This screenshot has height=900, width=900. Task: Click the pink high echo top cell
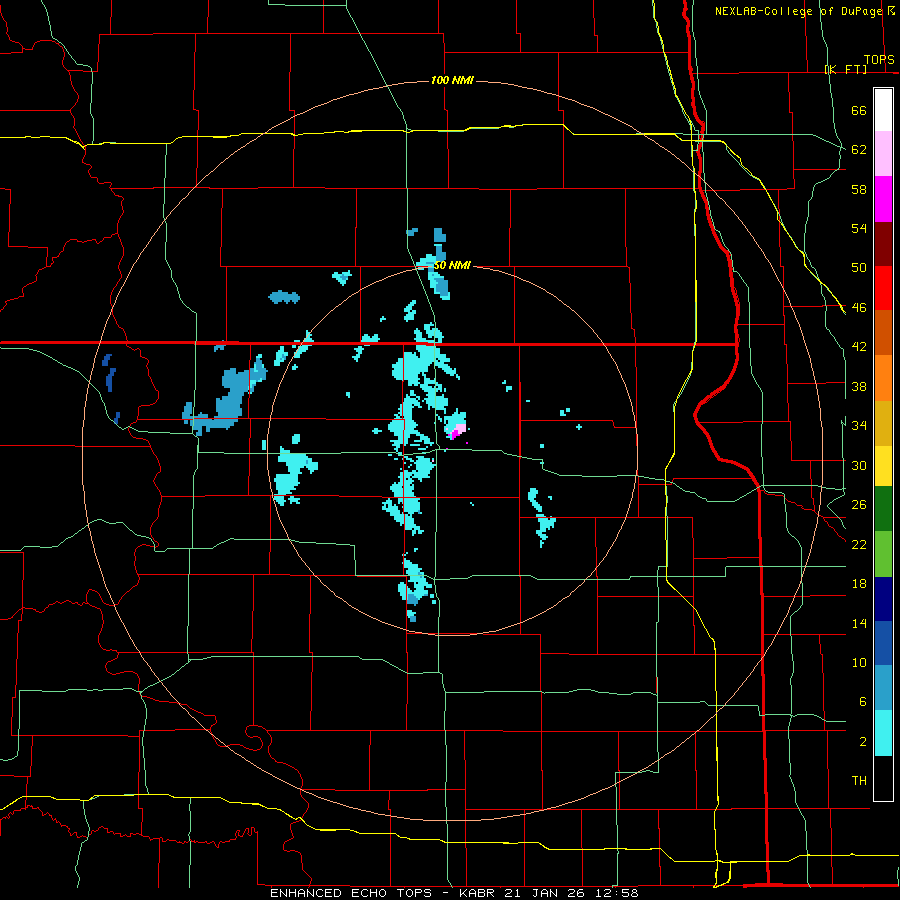point(459,431)
